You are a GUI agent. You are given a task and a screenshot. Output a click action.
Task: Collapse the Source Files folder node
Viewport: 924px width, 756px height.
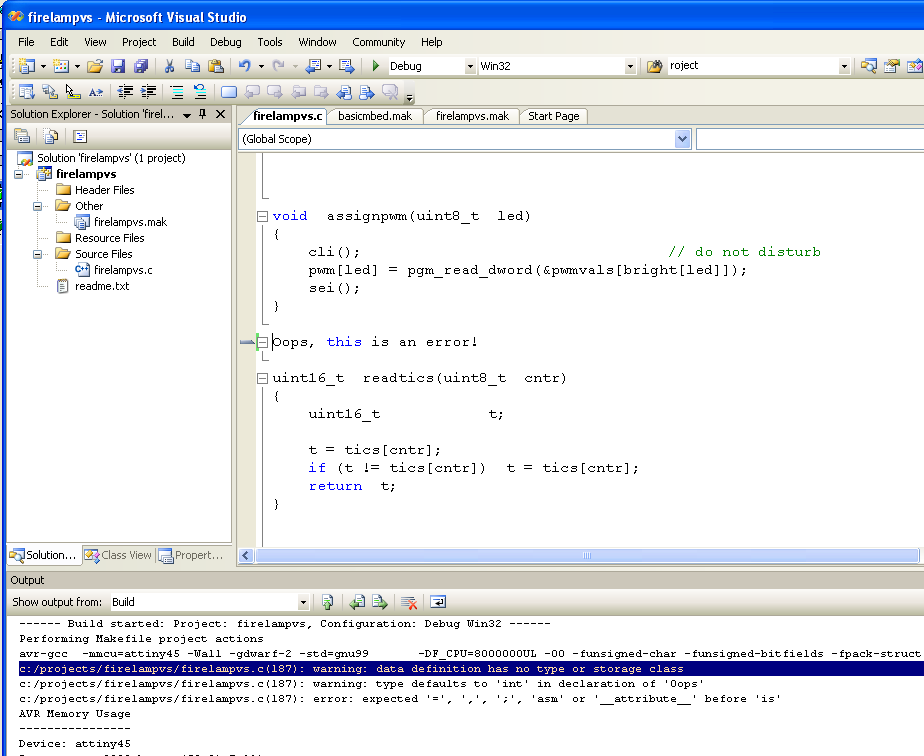[x=39, y=254]
